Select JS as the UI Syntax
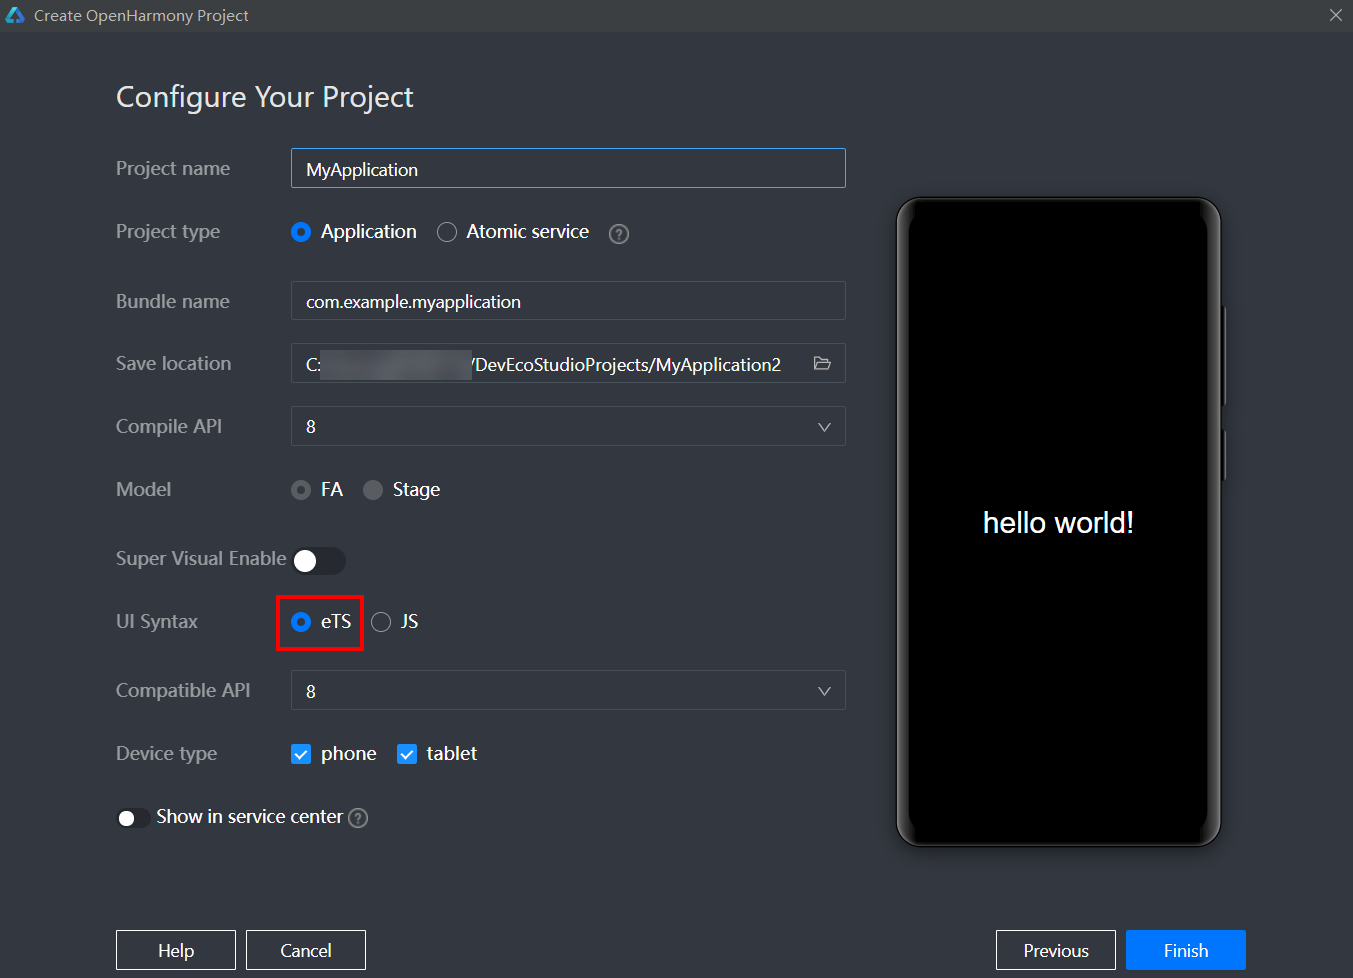This screenshot has height=978, width=1353. pos(381,622)
